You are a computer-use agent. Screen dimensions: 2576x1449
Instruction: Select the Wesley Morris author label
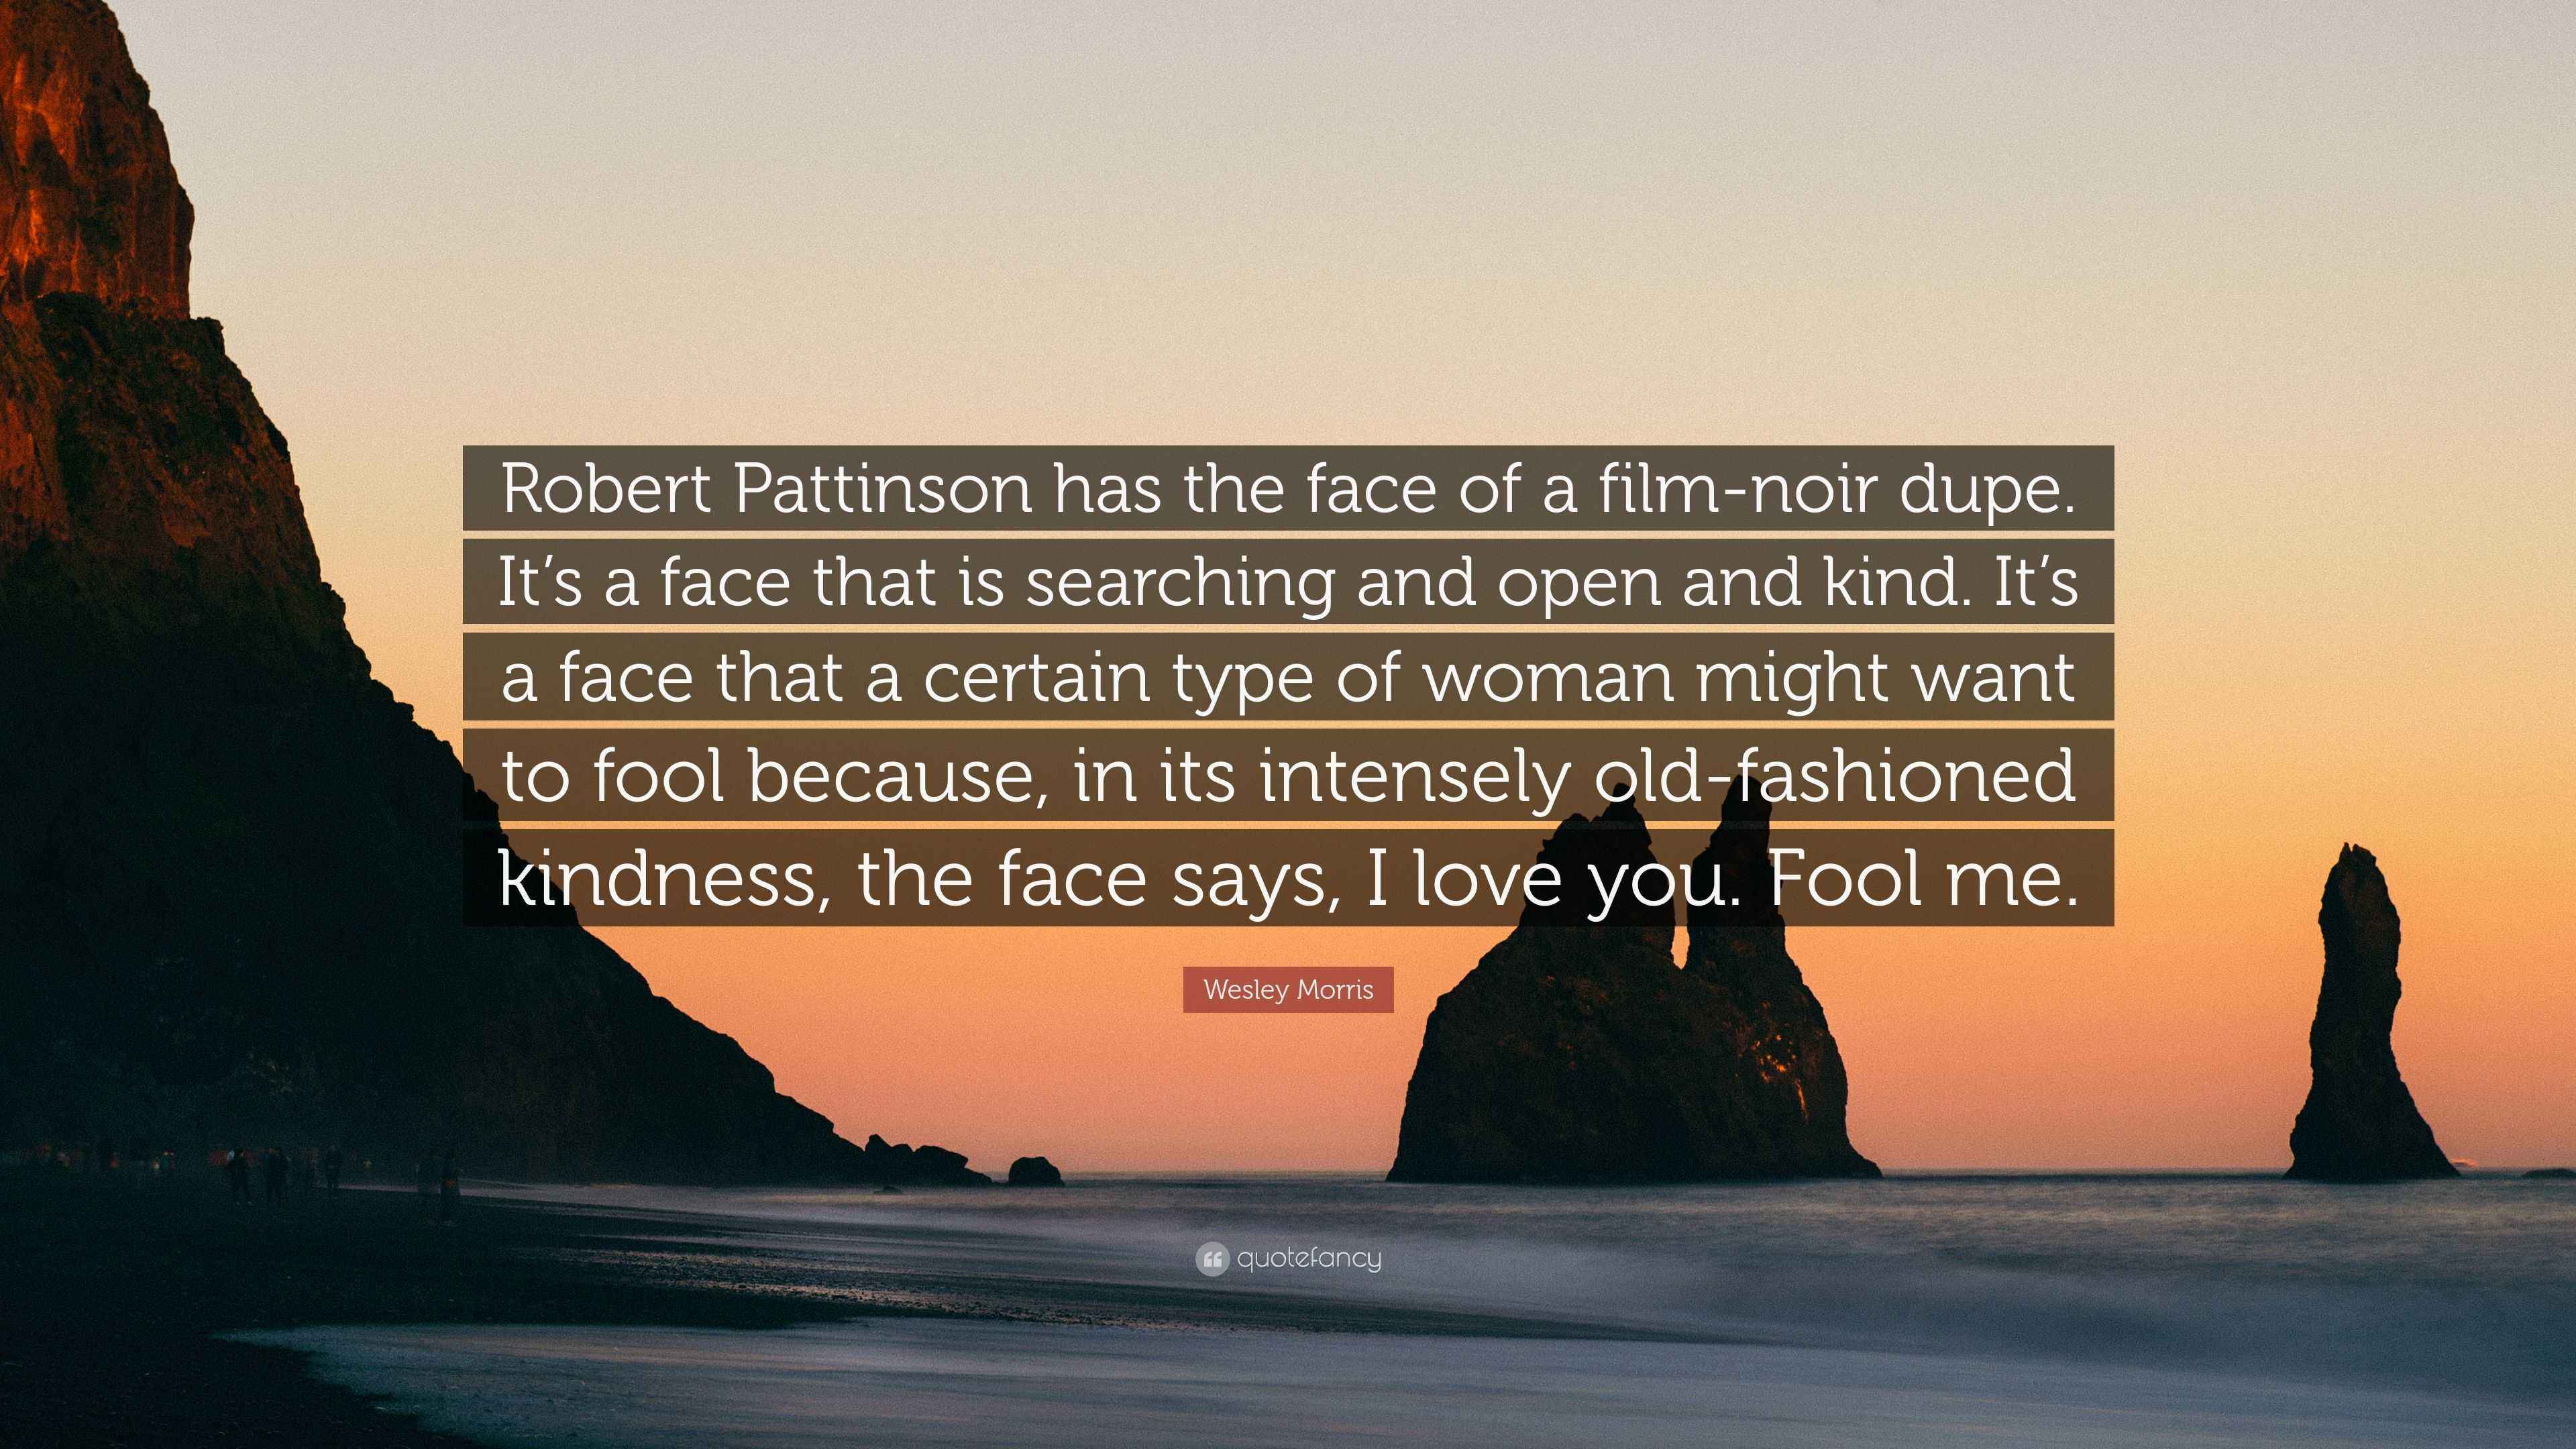click(x=1288, y=989)
